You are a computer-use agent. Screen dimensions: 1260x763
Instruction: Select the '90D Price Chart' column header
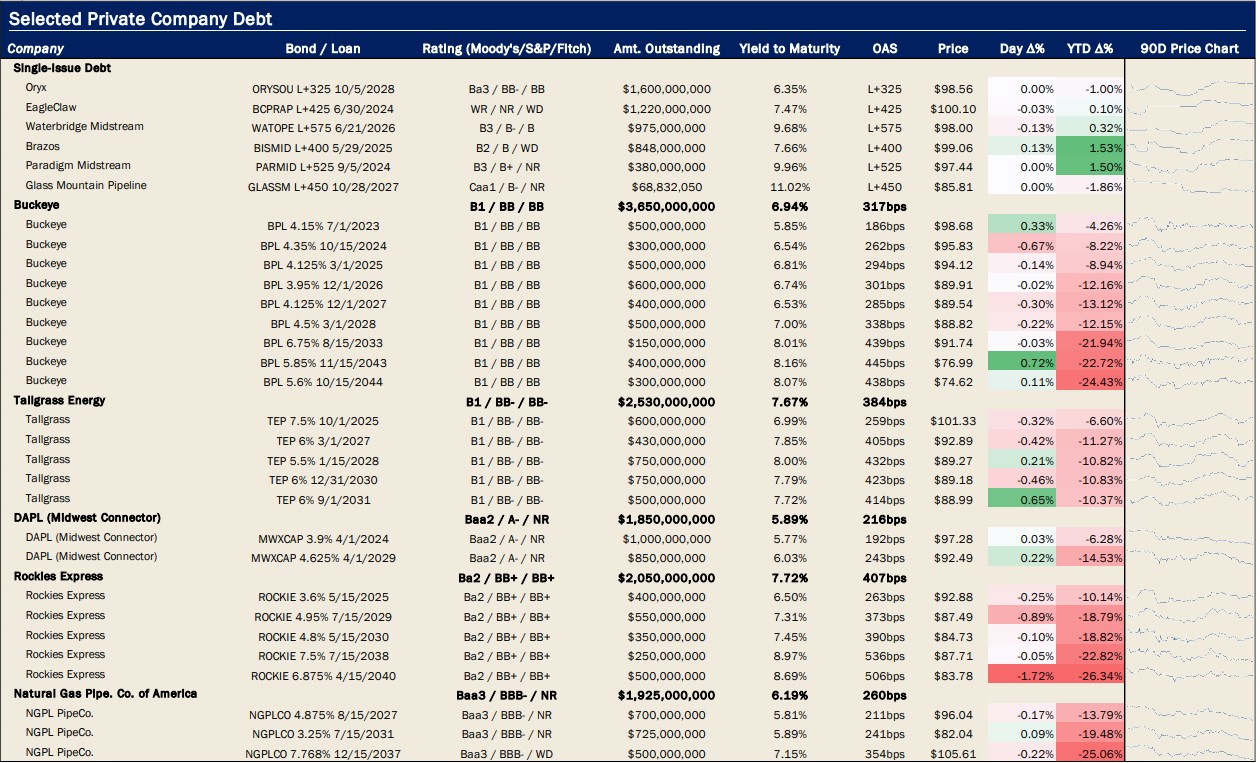click(1189, 48)
